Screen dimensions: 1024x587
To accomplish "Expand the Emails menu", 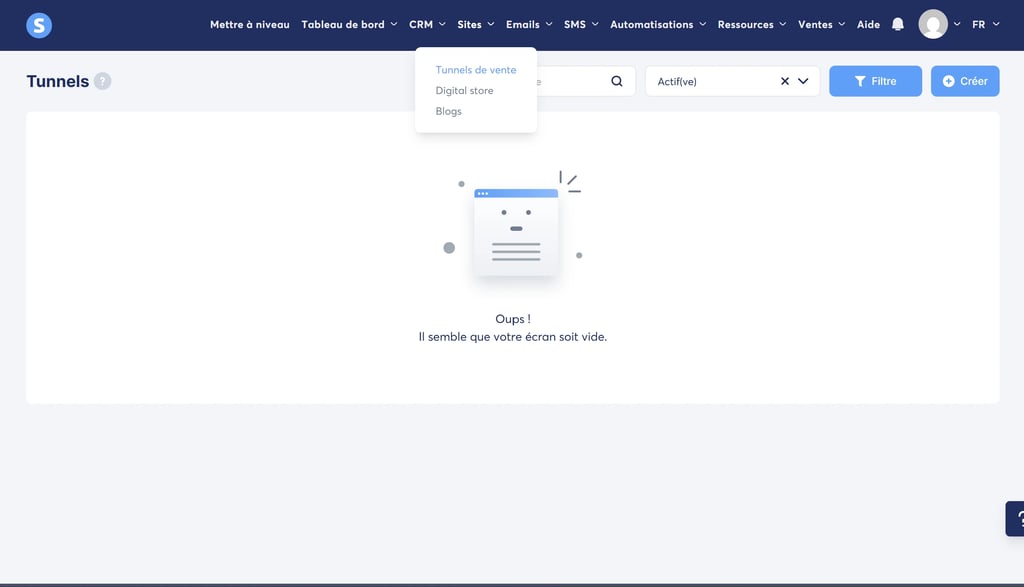I will 529,24.
